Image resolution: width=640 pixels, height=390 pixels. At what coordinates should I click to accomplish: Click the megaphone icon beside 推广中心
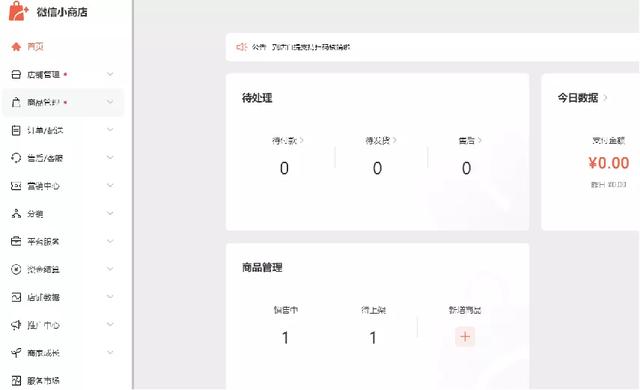coord(16,325)
